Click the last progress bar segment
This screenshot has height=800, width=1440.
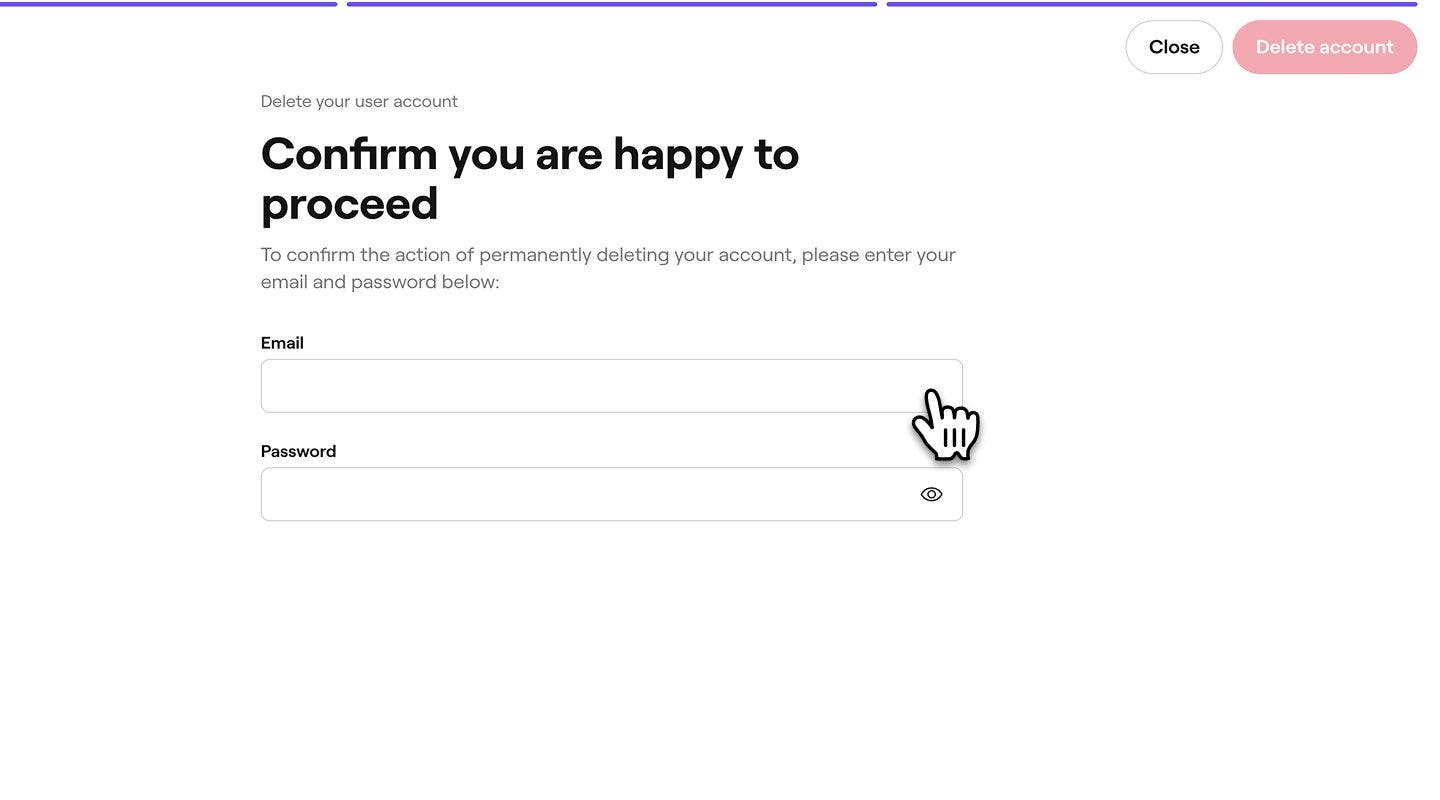(1151, 4)
